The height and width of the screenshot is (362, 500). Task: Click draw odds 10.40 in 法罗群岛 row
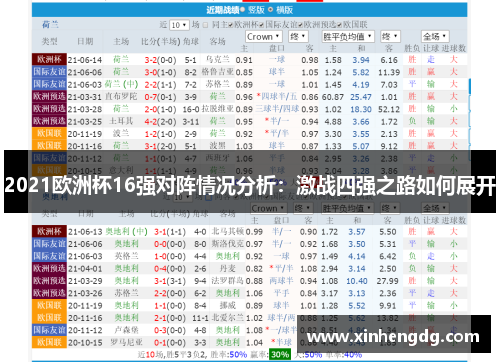tap(357, 281)
